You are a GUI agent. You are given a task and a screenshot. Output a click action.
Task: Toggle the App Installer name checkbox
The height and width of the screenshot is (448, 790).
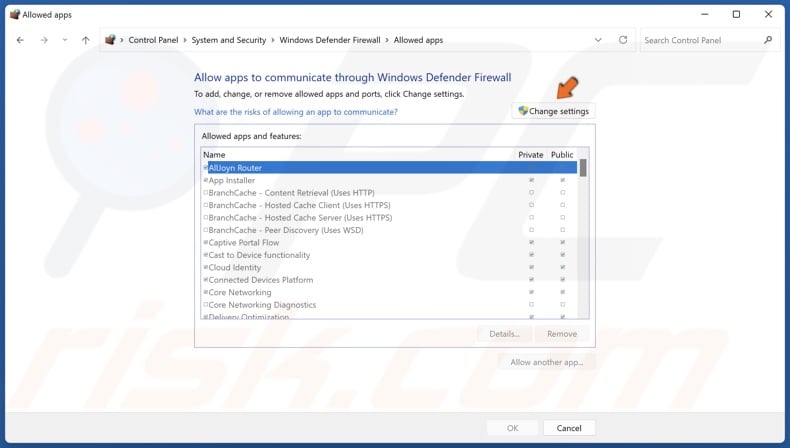click(x=206, y=180)
